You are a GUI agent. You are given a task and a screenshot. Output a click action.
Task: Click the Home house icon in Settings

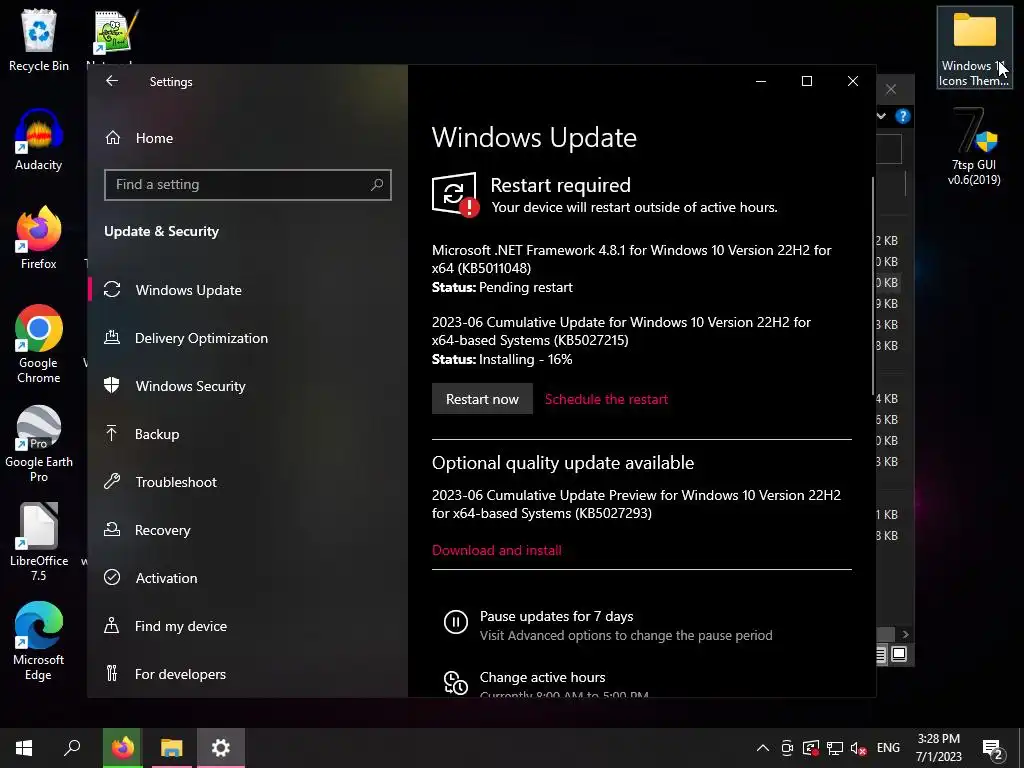coord(113,137)
